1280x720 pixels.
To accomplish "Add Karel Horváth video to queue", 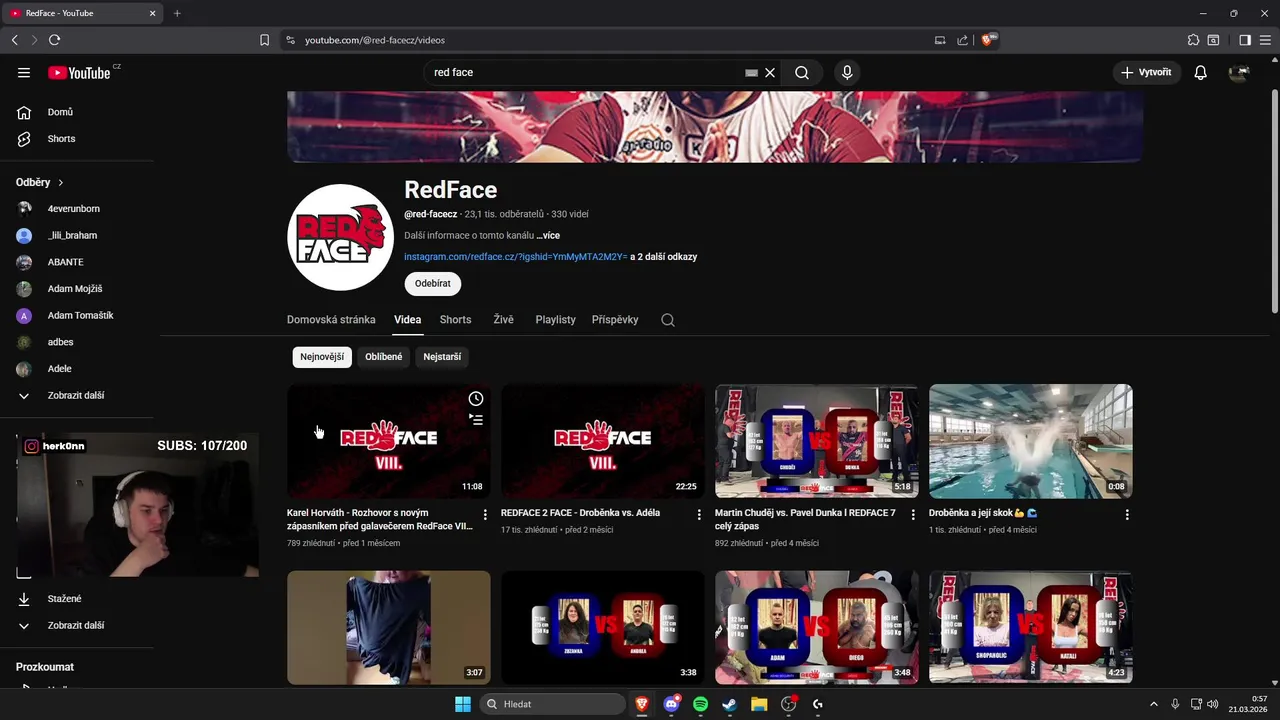I will tap(476, 420).
